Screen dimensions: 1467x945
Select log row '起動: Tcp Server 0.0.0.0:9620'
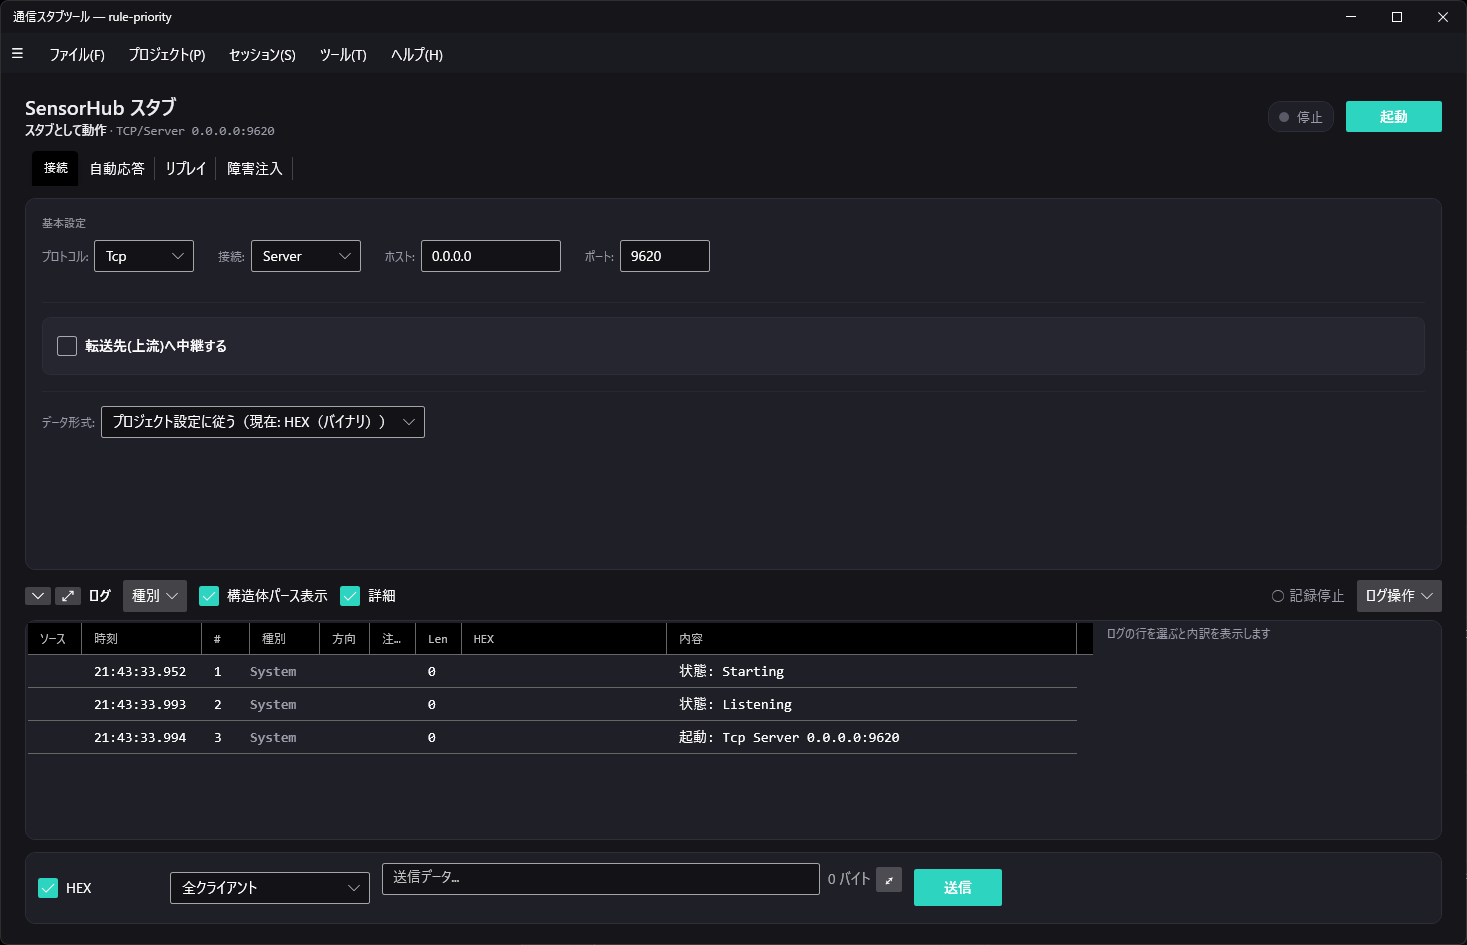point(552,738)
